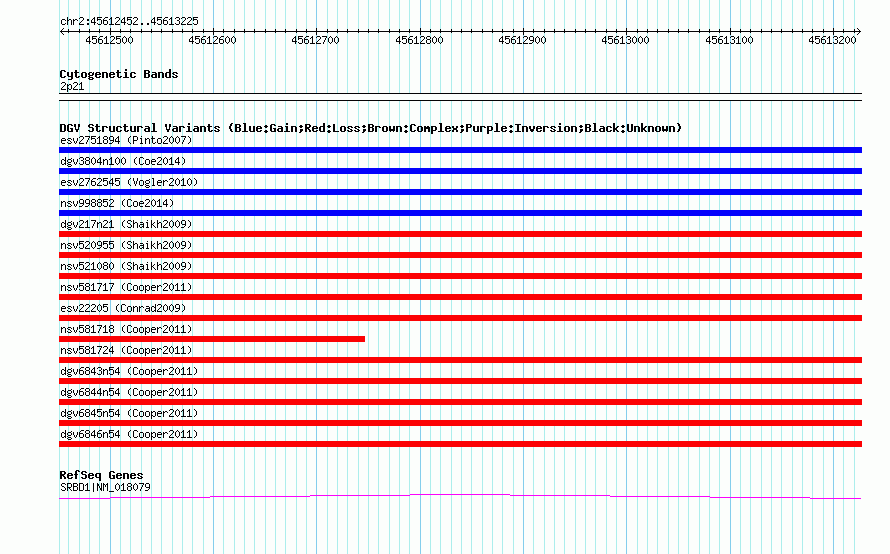Open esv22205 (Conrad2009) variant label
This screenshot has width=890, height=554.
[123, 308]
